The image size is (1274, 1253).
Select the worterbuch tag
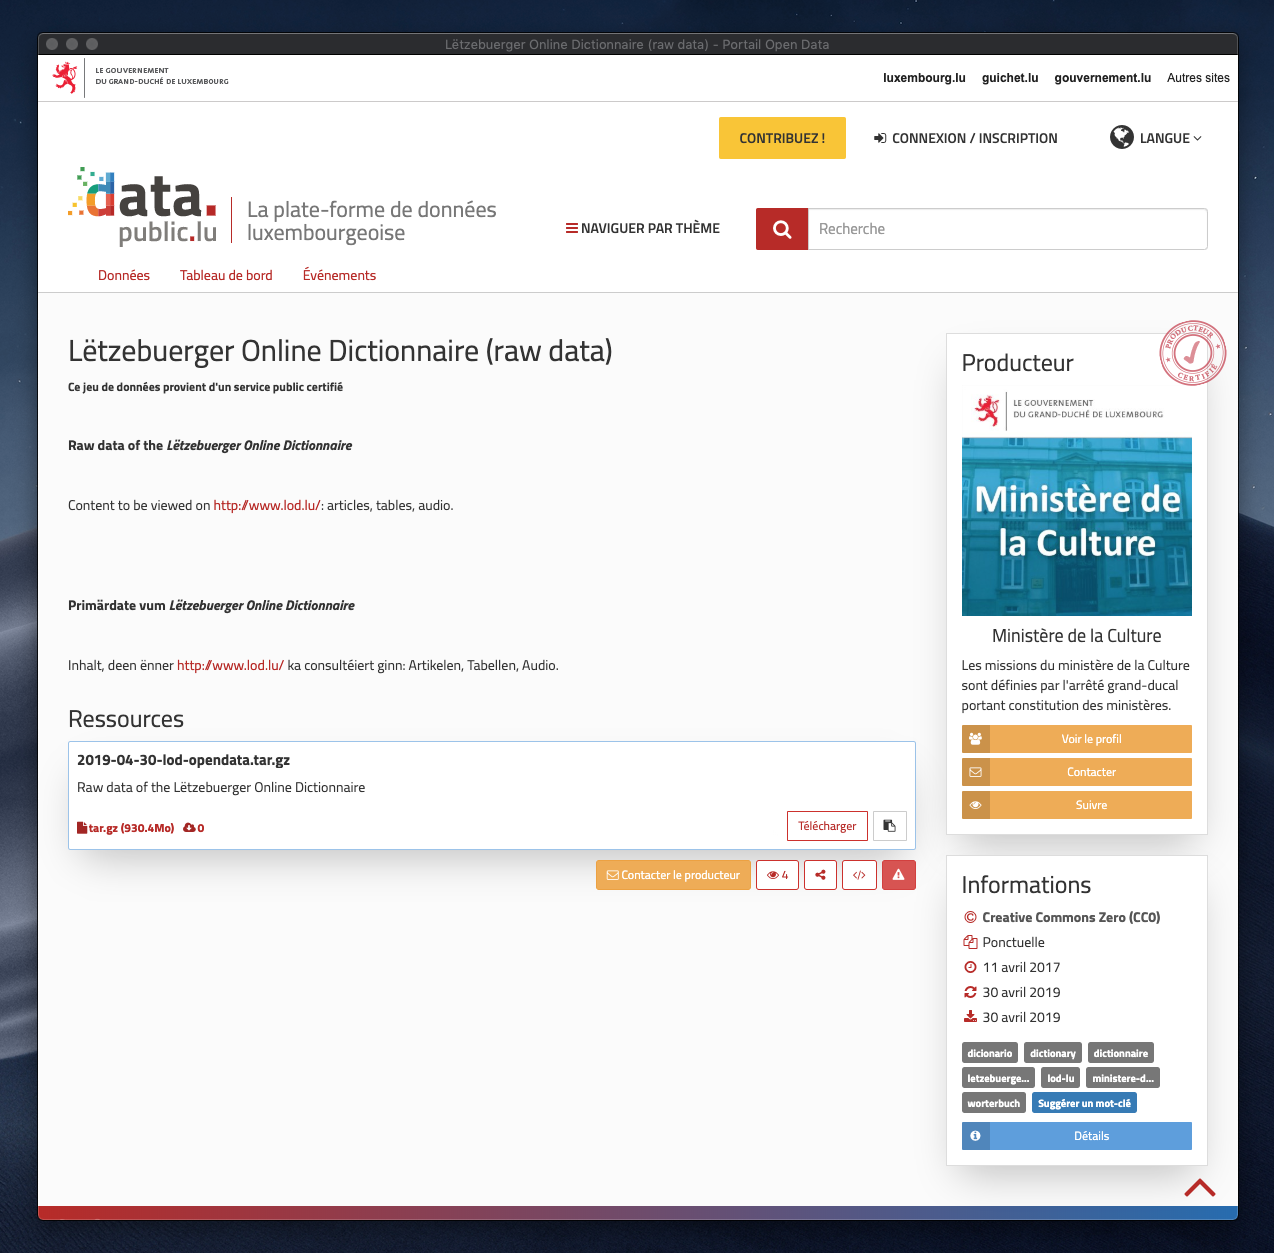click(994, 1103)
